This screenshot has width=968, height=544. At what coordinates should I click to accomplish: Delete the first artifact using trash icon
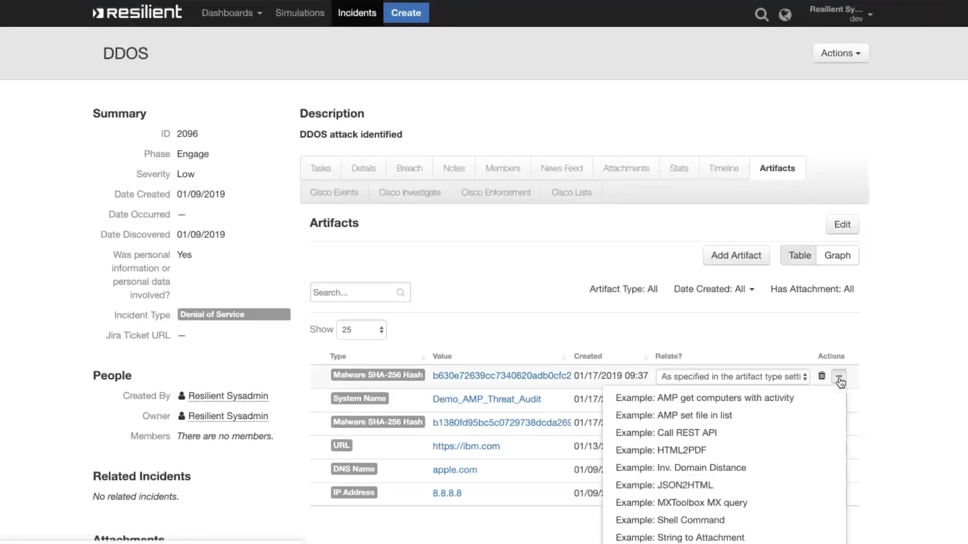(822, 377)
